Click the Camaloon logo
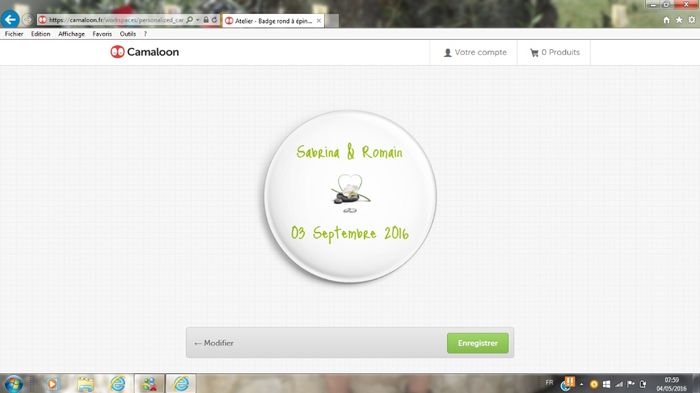 pyautogui.click(x=145, y=52)
